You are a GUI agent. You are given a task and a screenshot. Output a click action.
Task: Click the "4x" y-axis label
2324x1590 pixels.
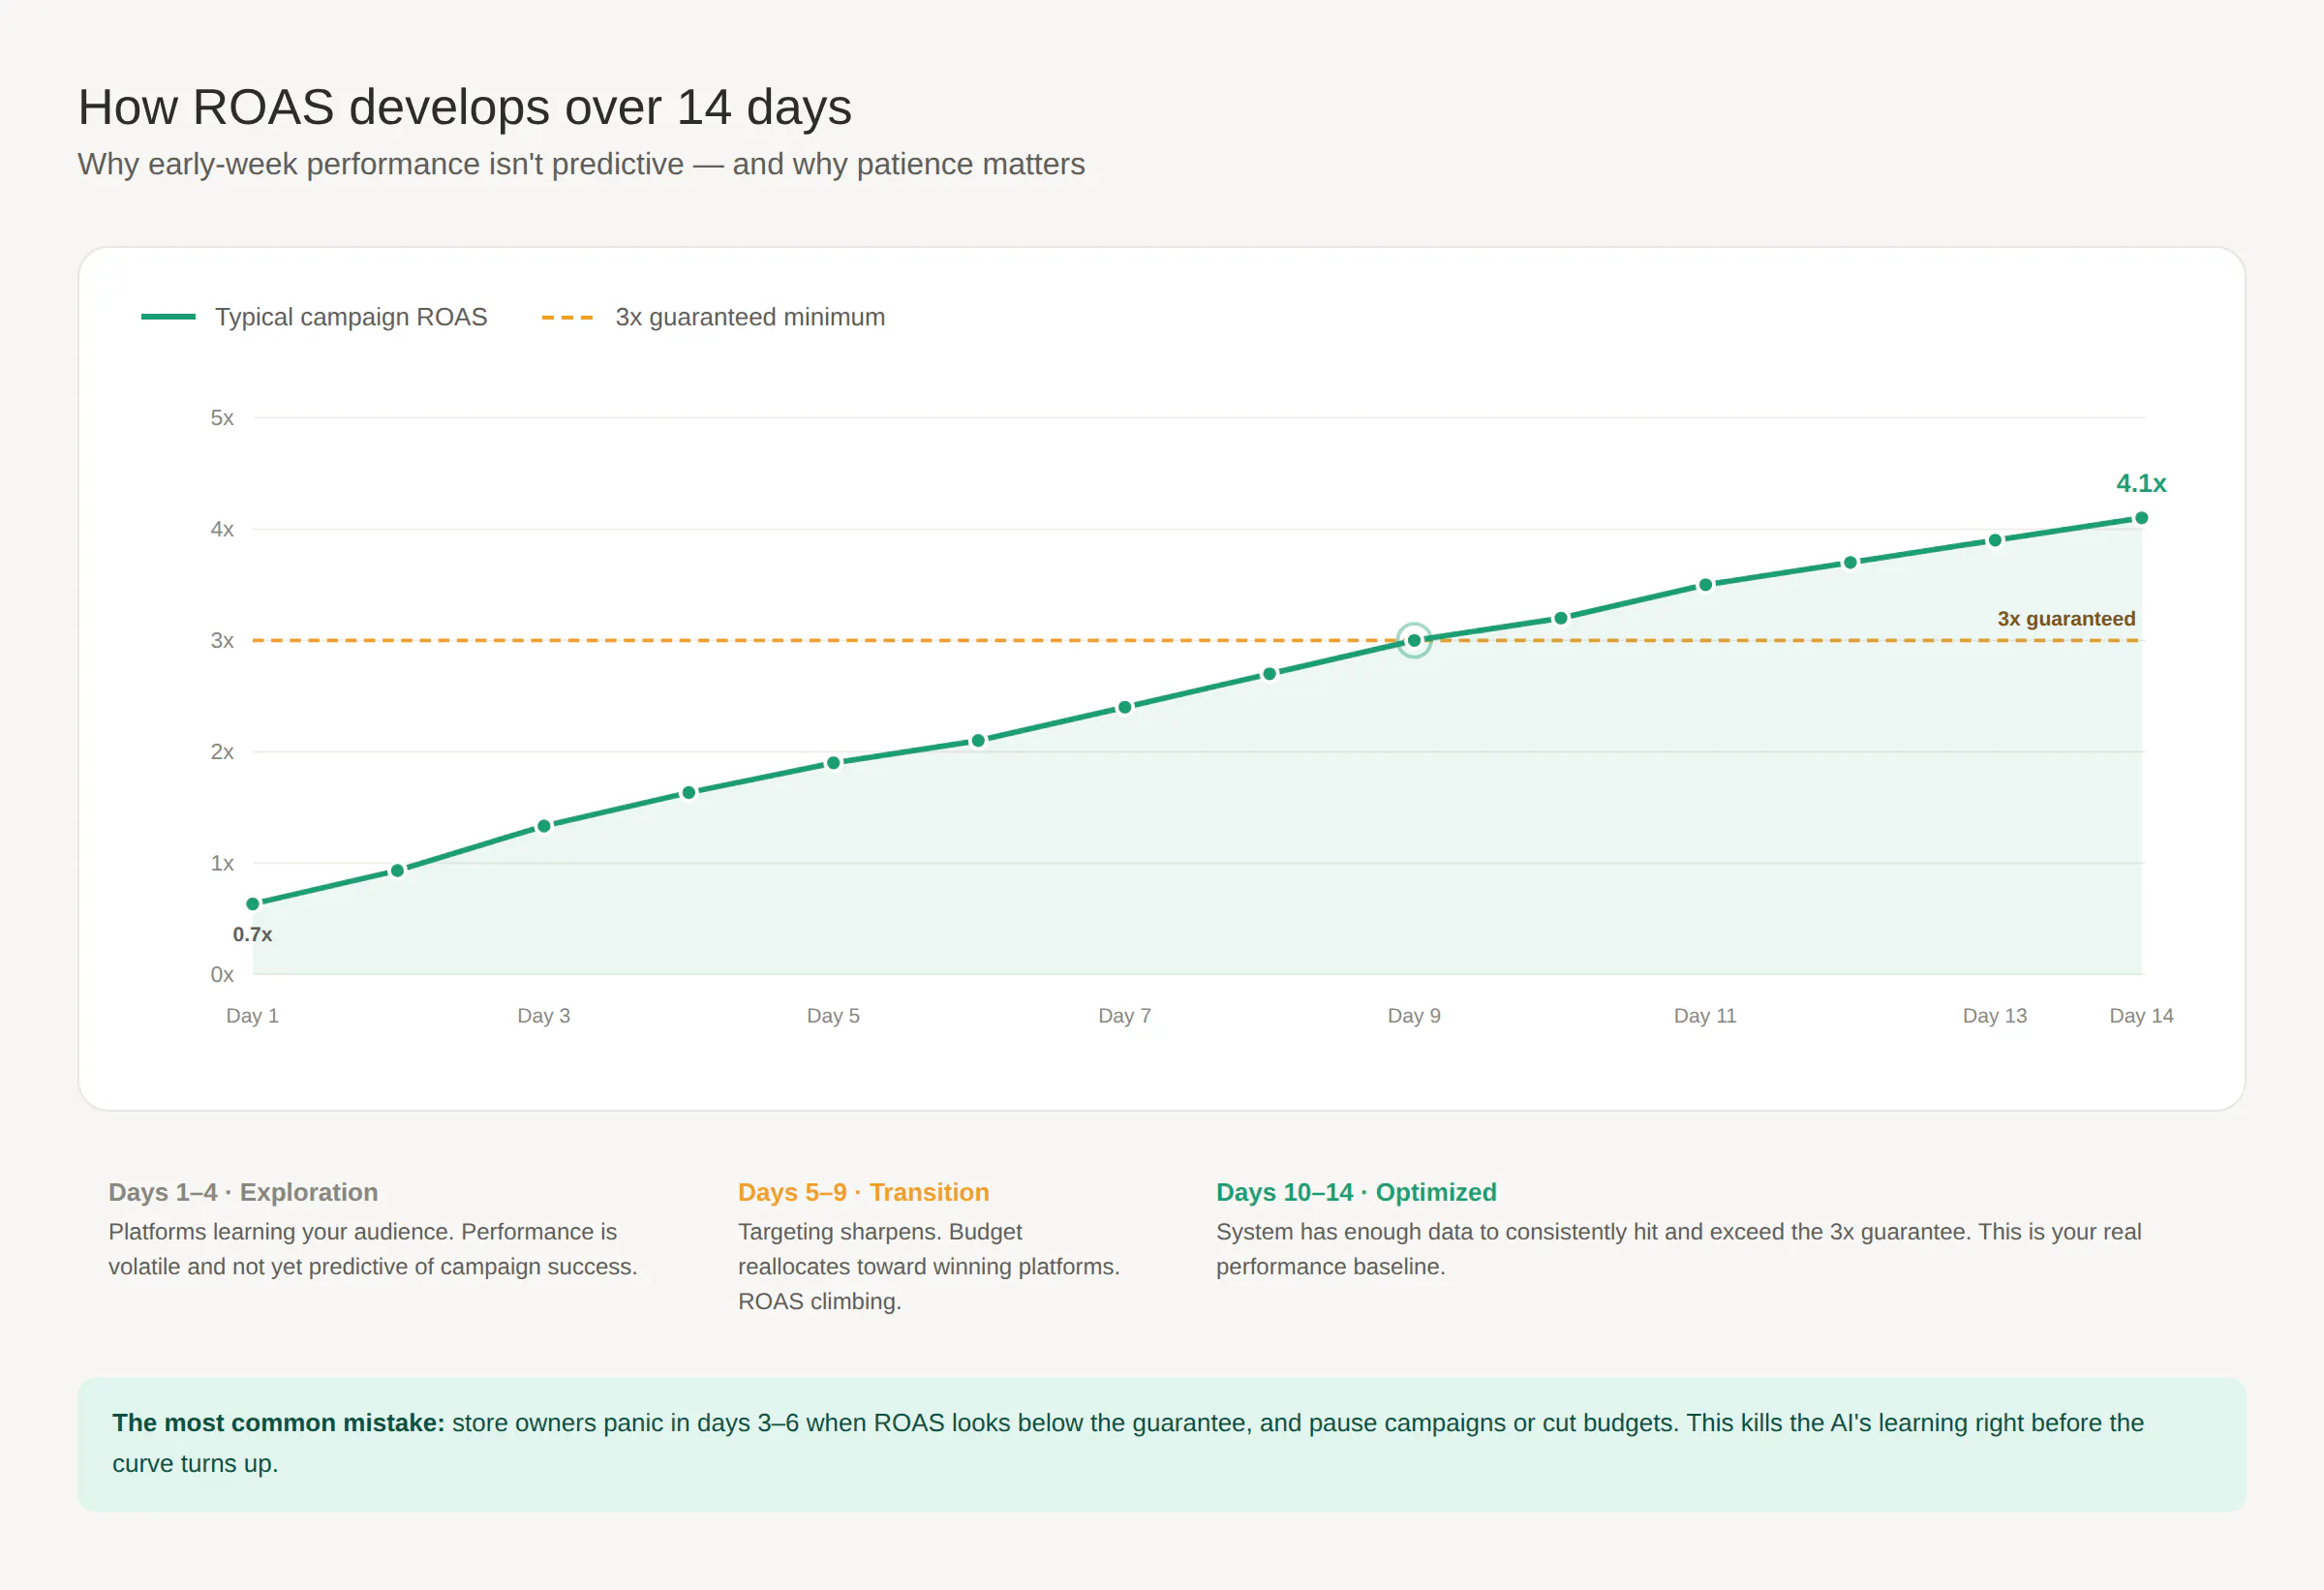click(x=222, y=529)
